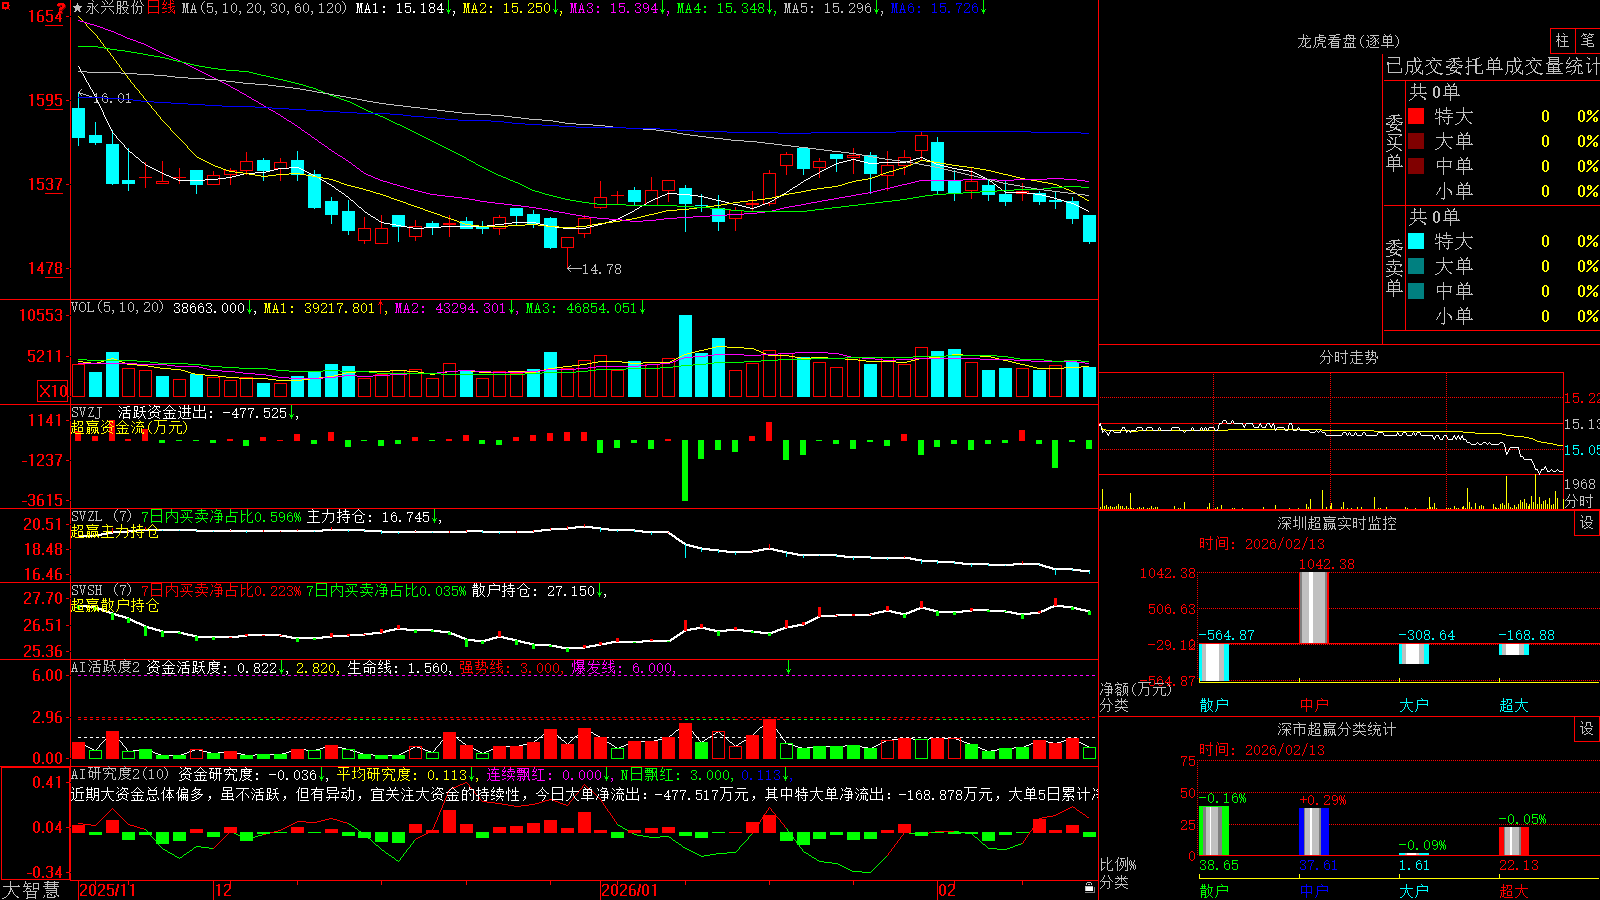Select the 超大 category in 深市超赢分类统计
This screenshot has width=1600, height=900.
coord(1514,891)
